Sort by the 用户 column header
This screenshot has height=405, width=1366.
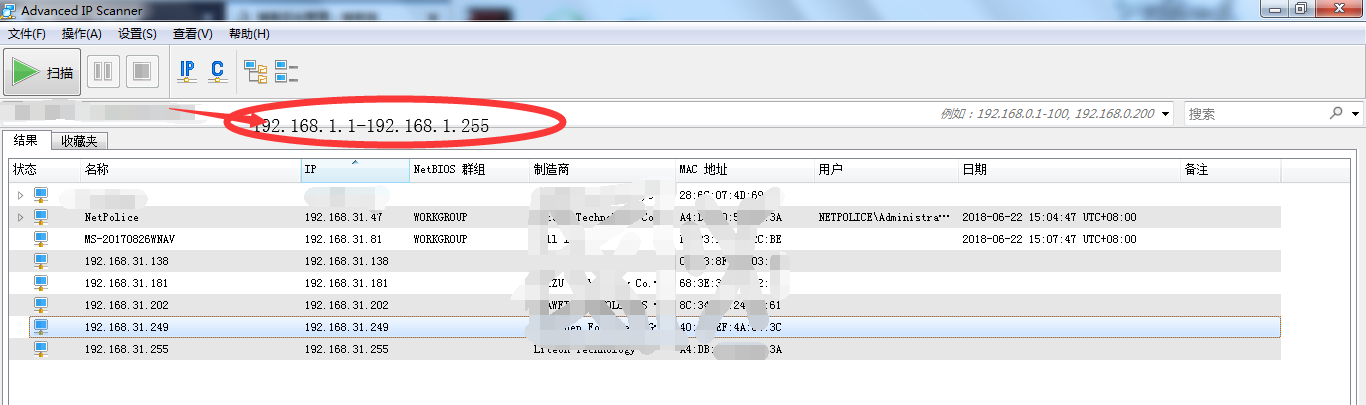(x=886, y=170)
